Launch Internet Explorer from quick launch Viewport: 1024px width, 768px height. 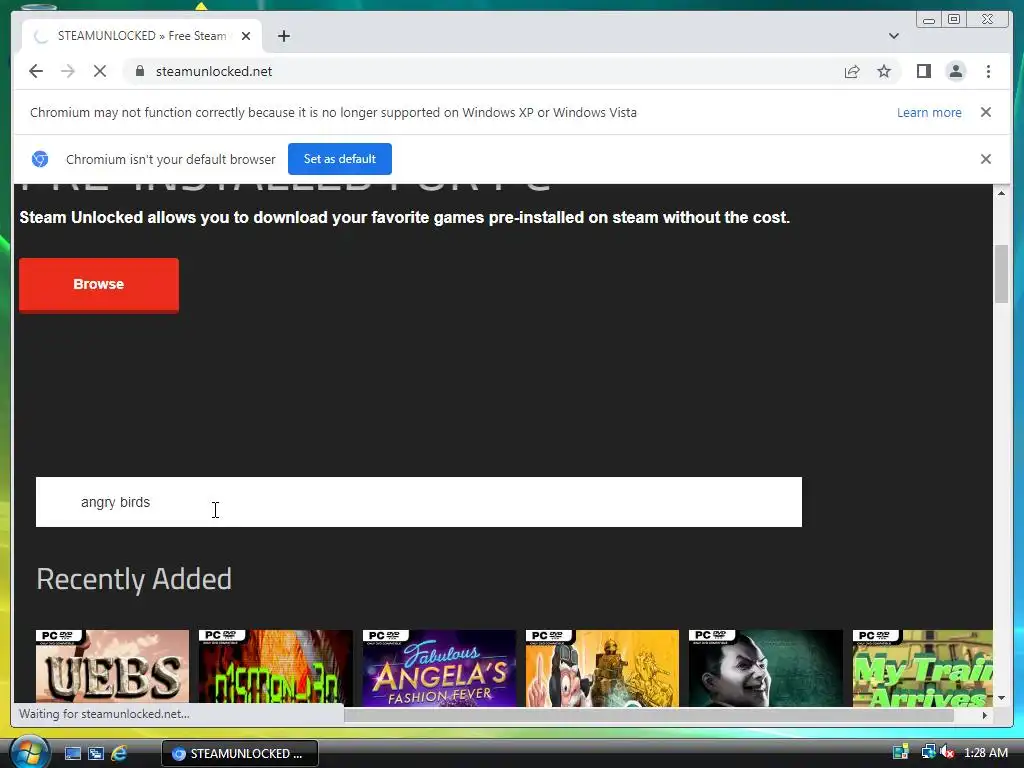(119, 754)
